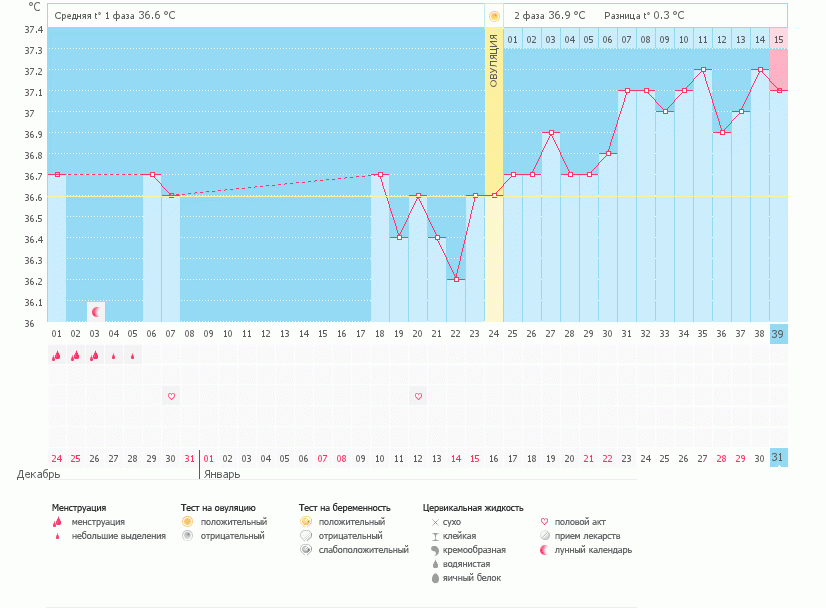This screenshot has height=608, width=826.
Task: Click the 36.2 temperature point on day 22
Action: pos(456,280)
